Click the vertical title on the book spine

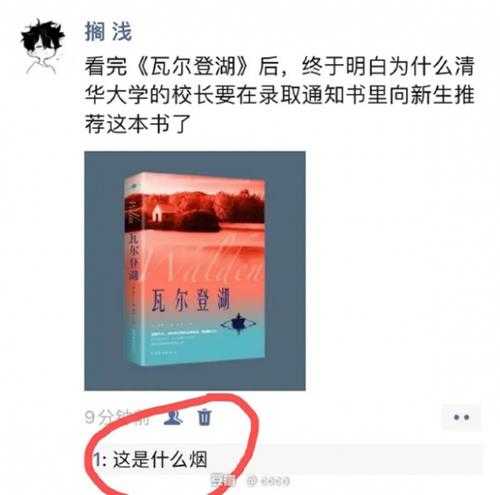133,258
